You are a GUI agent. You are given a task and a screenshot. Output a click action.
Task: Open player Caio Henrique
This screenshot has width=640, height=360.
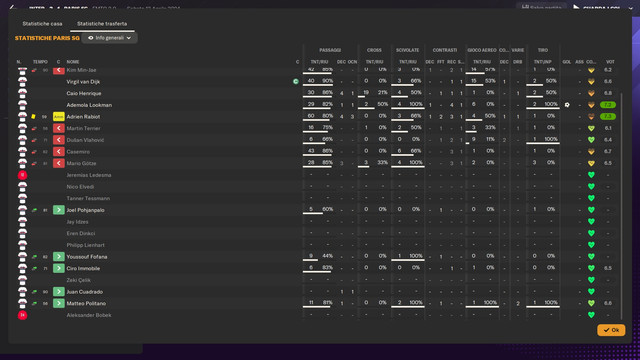point(84,93)
